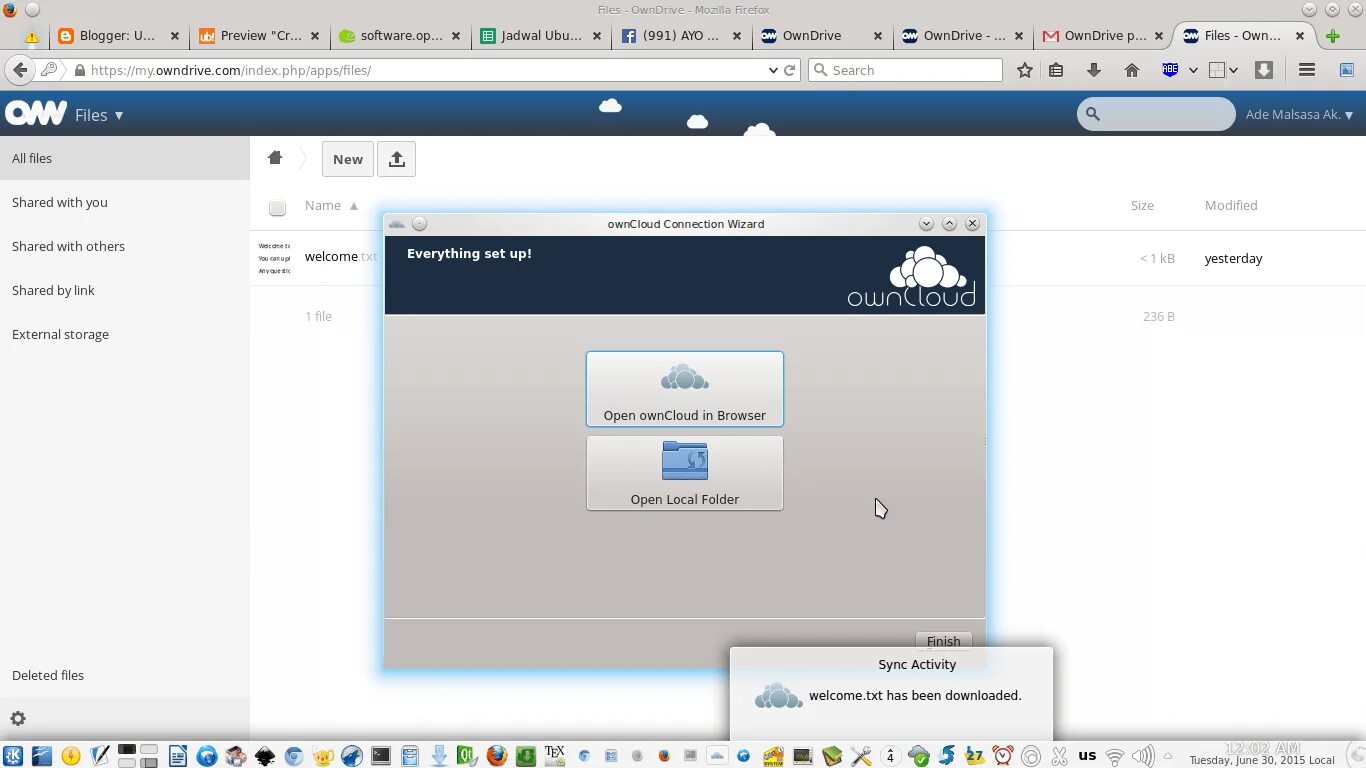The width and height of the screenshot is (1366, 768).
Task: Open the alarm clock tray icon
Action: coord(1003,756)
